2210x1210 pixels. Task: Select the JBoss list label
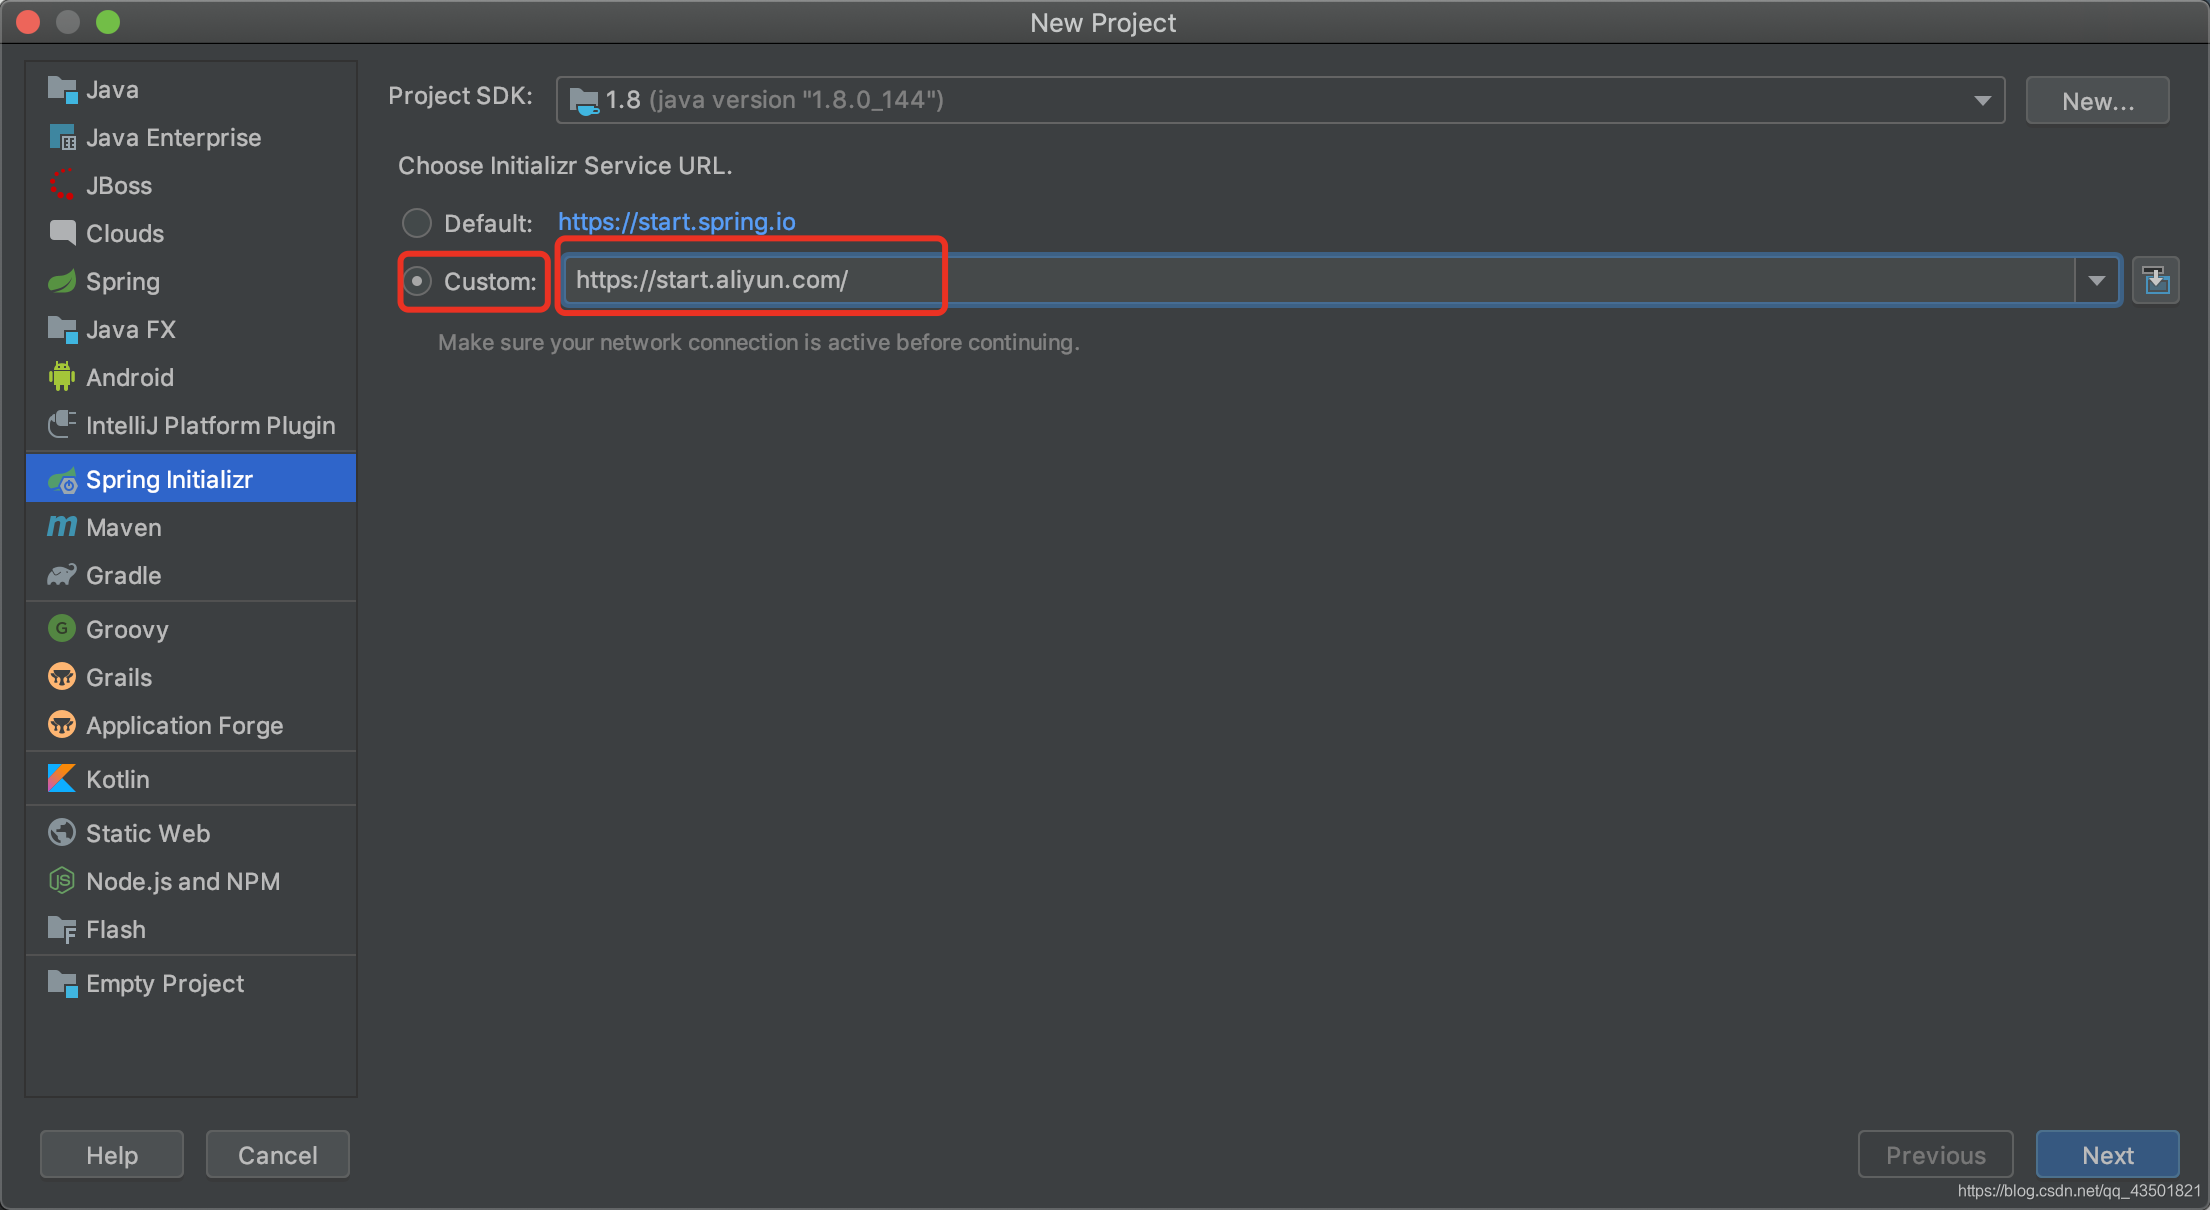pyautogui.click(x=119, y=185)
